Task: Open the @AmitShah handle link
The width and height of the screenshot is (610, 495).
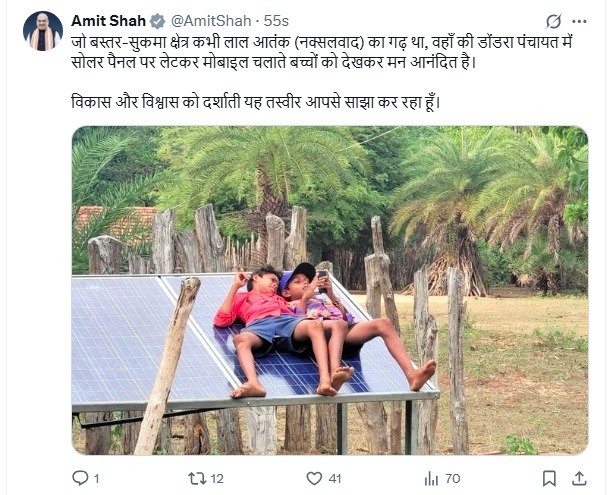Action: pos(211,21)
